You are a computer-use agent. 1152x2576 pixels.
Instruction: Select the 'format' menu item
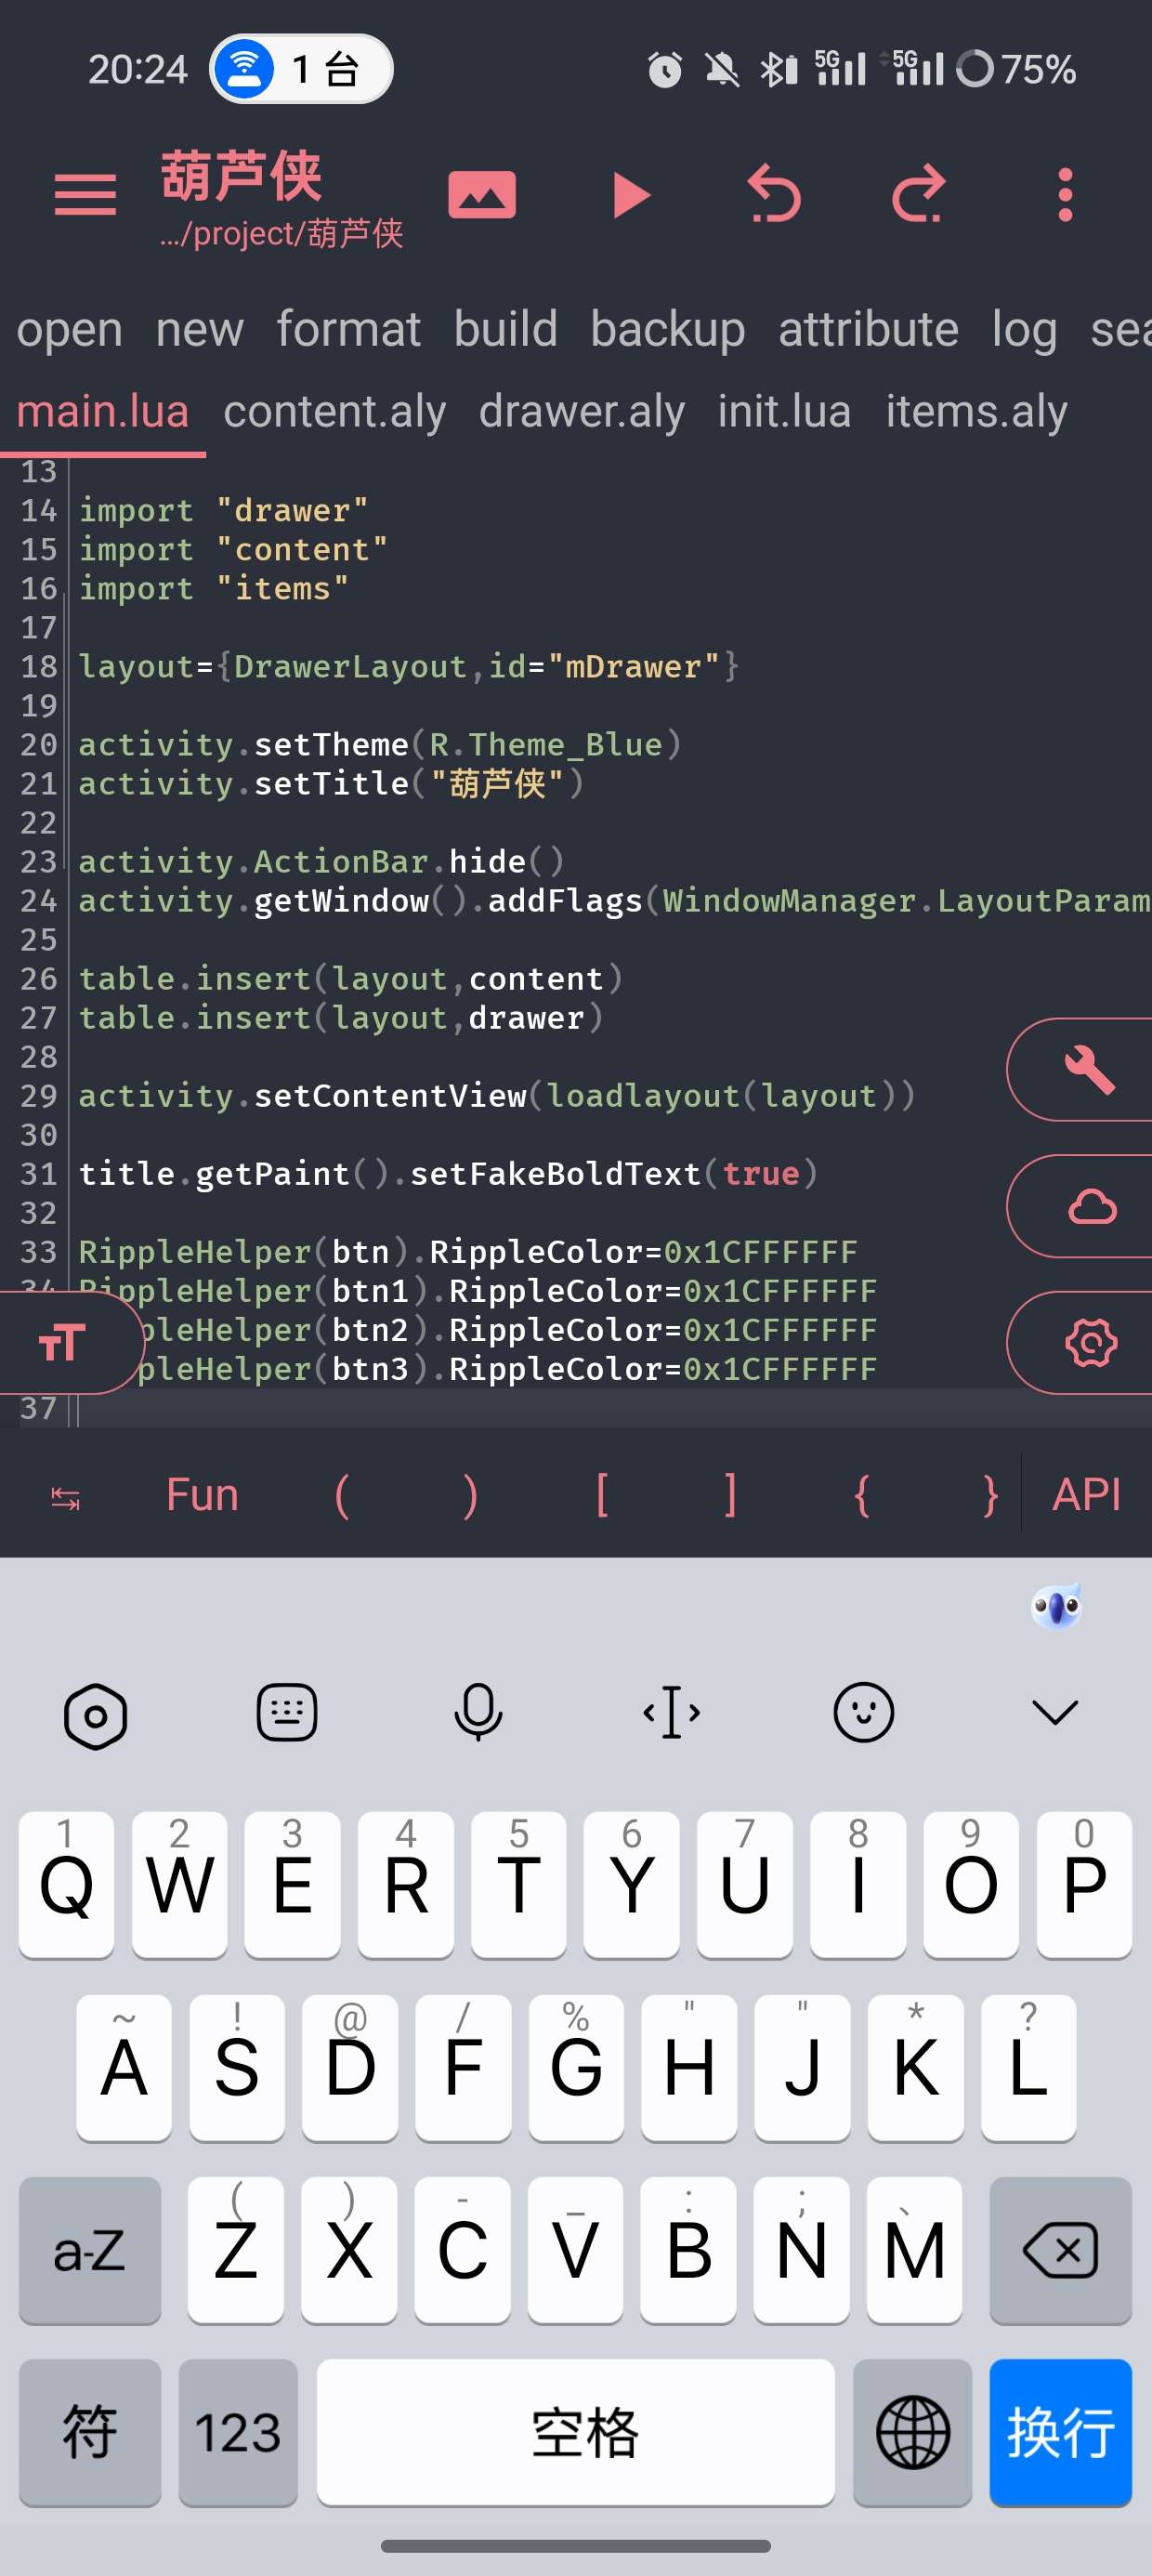tap(348, 329)
